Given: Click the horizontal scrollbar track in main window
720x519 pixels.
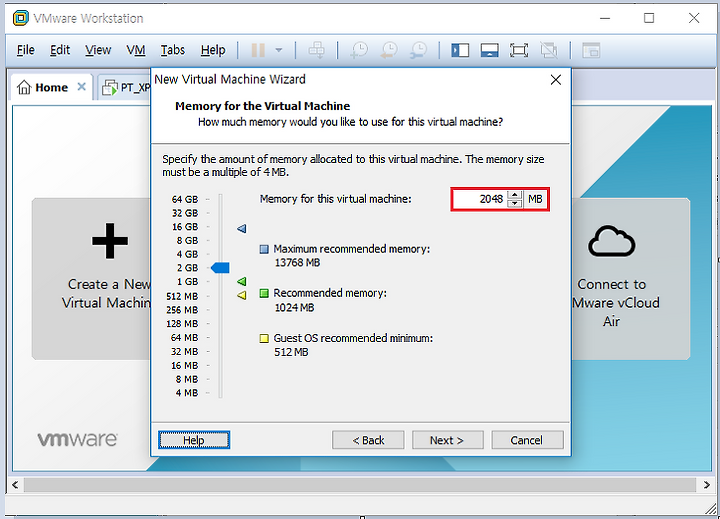Looking at the screenshot, I should [360, 485].
